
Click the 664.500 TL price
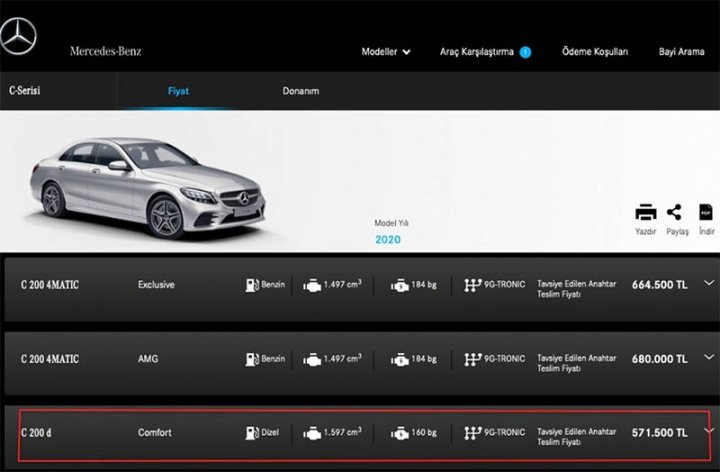point(659,285)
